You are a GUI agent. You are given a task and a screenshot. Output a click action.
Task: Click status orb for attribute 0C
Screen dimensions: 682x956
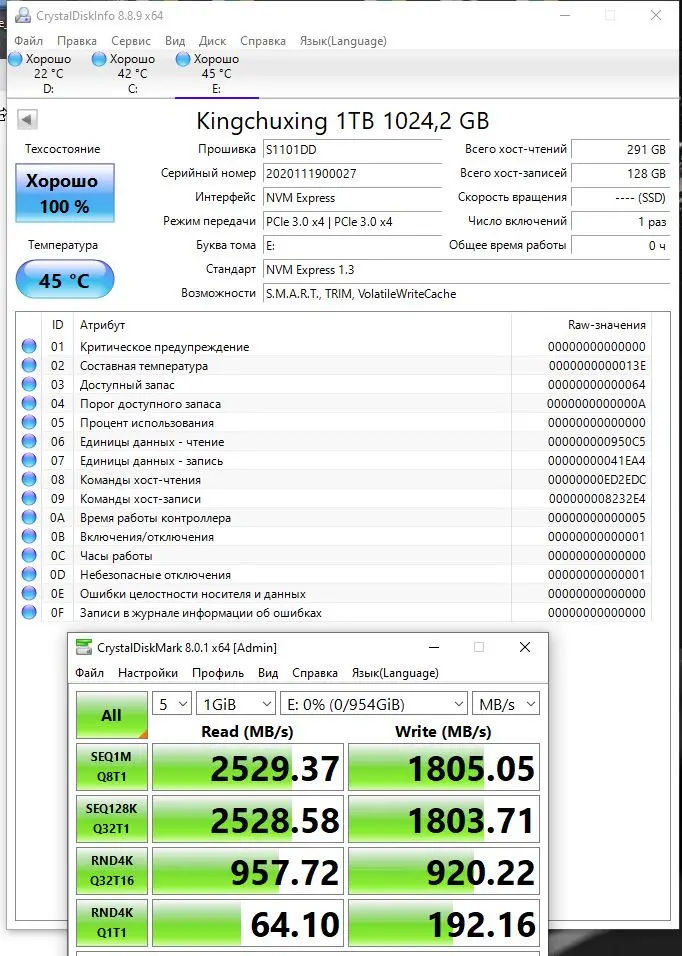[x=29, y=555]
